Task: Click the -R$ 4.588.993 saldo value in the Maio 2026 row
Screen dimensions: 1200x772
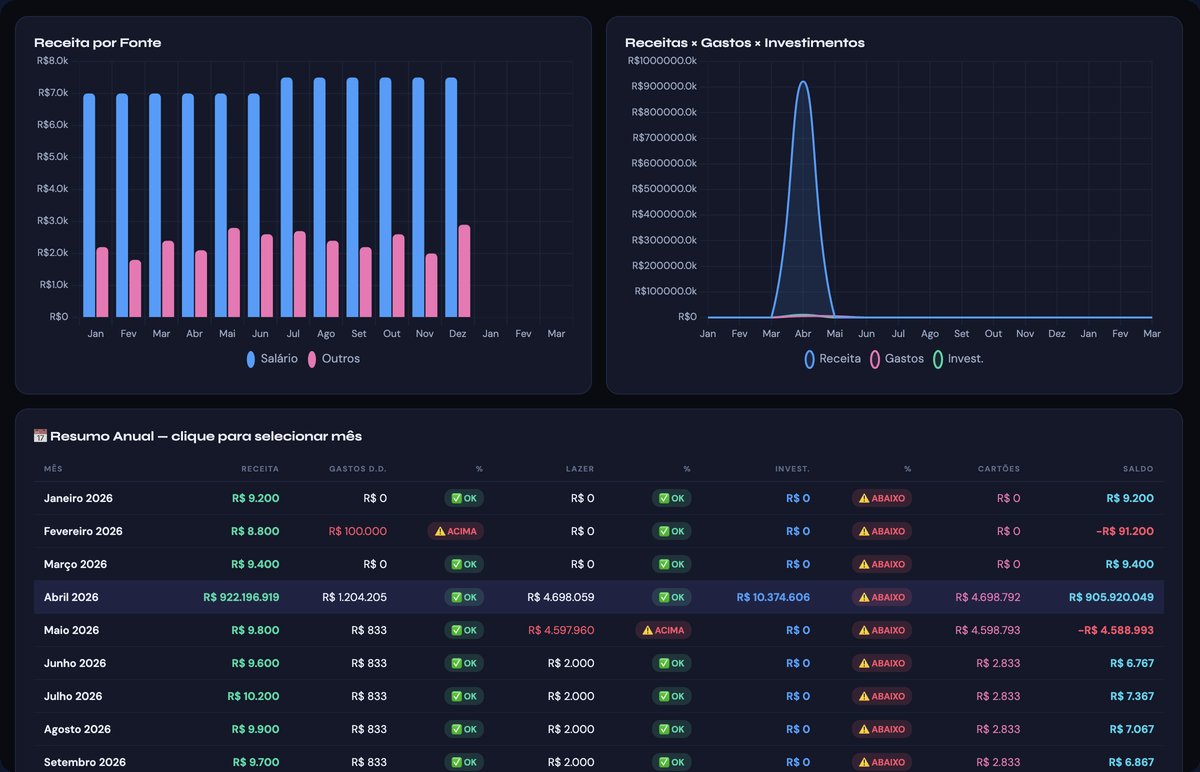Action: tap(1116, 630)
